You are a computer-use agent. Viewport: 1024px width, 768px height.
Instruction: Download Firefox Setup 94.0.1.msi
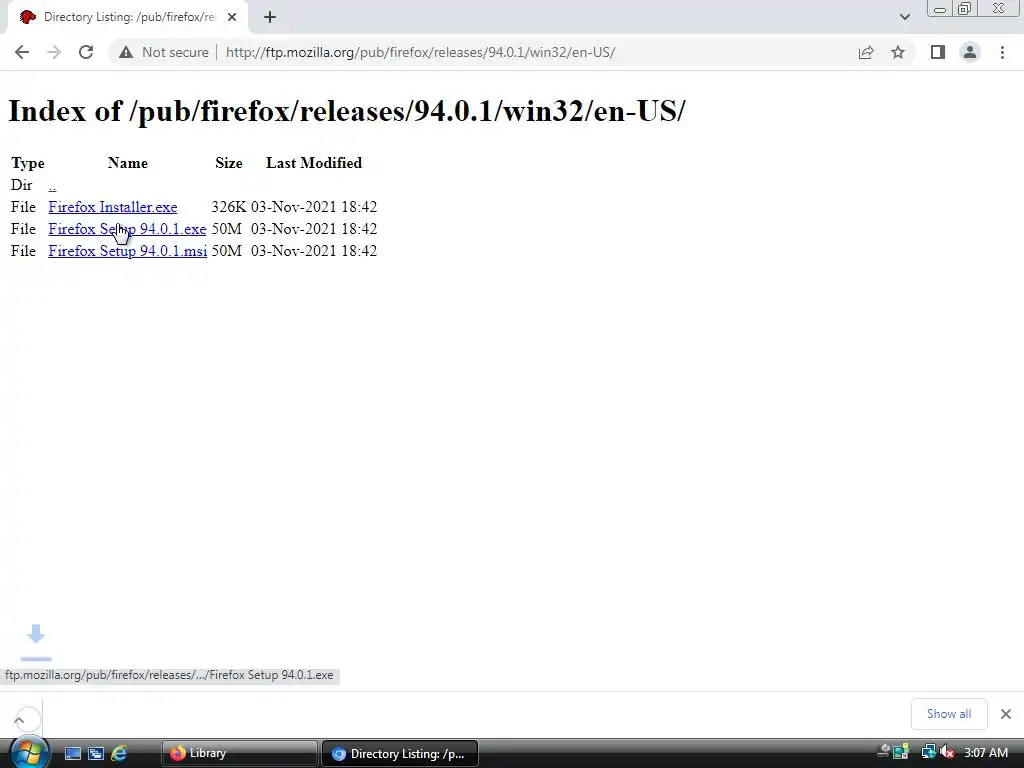point(127,251)
